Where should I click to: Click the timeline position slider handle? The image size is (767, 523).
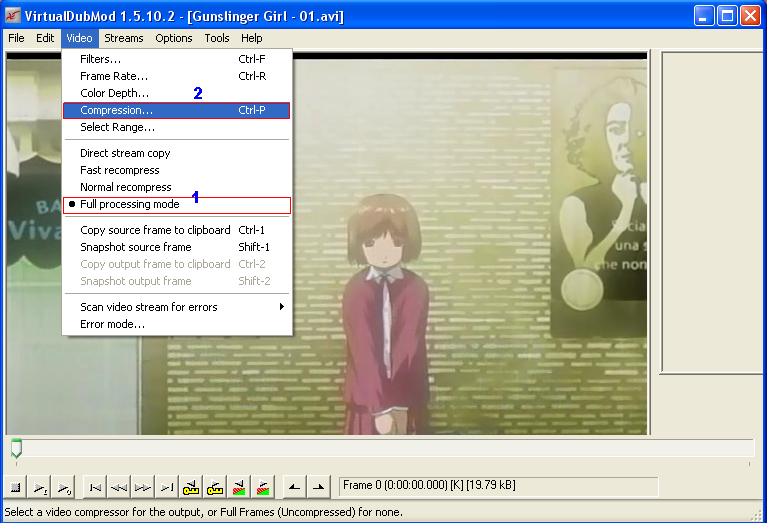tap(16, 449)
